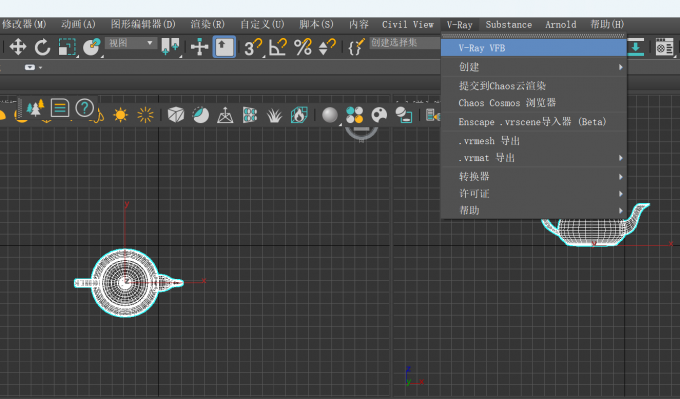Viewport: 680px width, 399px height.
Task: Open Chaos Cosmos 浏览器
Action: click(534, 103)
